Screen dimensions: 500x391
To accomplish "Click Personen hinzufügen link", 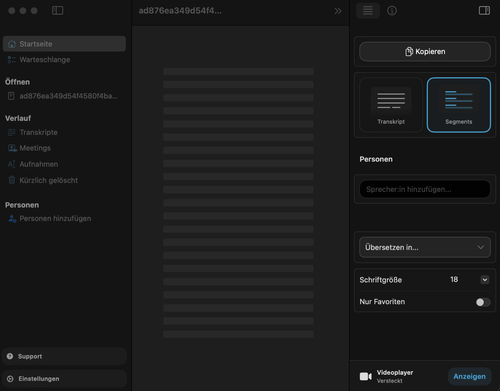I will click(55, 219).
